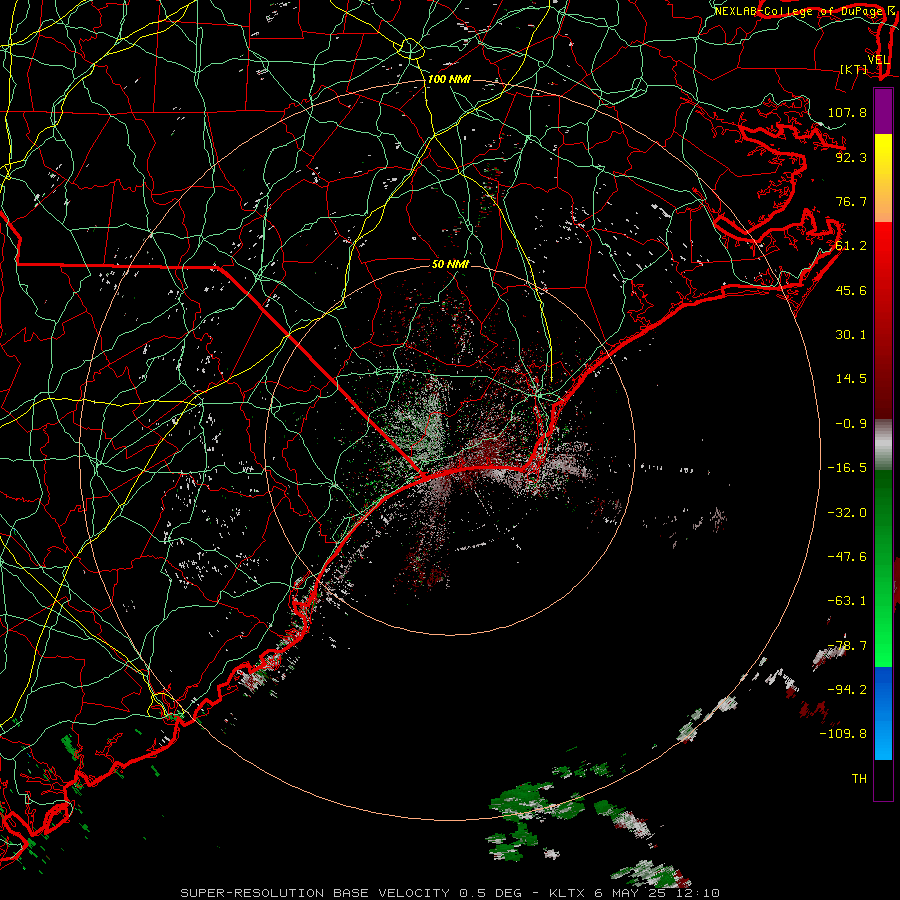Click the VEL legend title
Viewport: 900px width, 900px height.
878,60
